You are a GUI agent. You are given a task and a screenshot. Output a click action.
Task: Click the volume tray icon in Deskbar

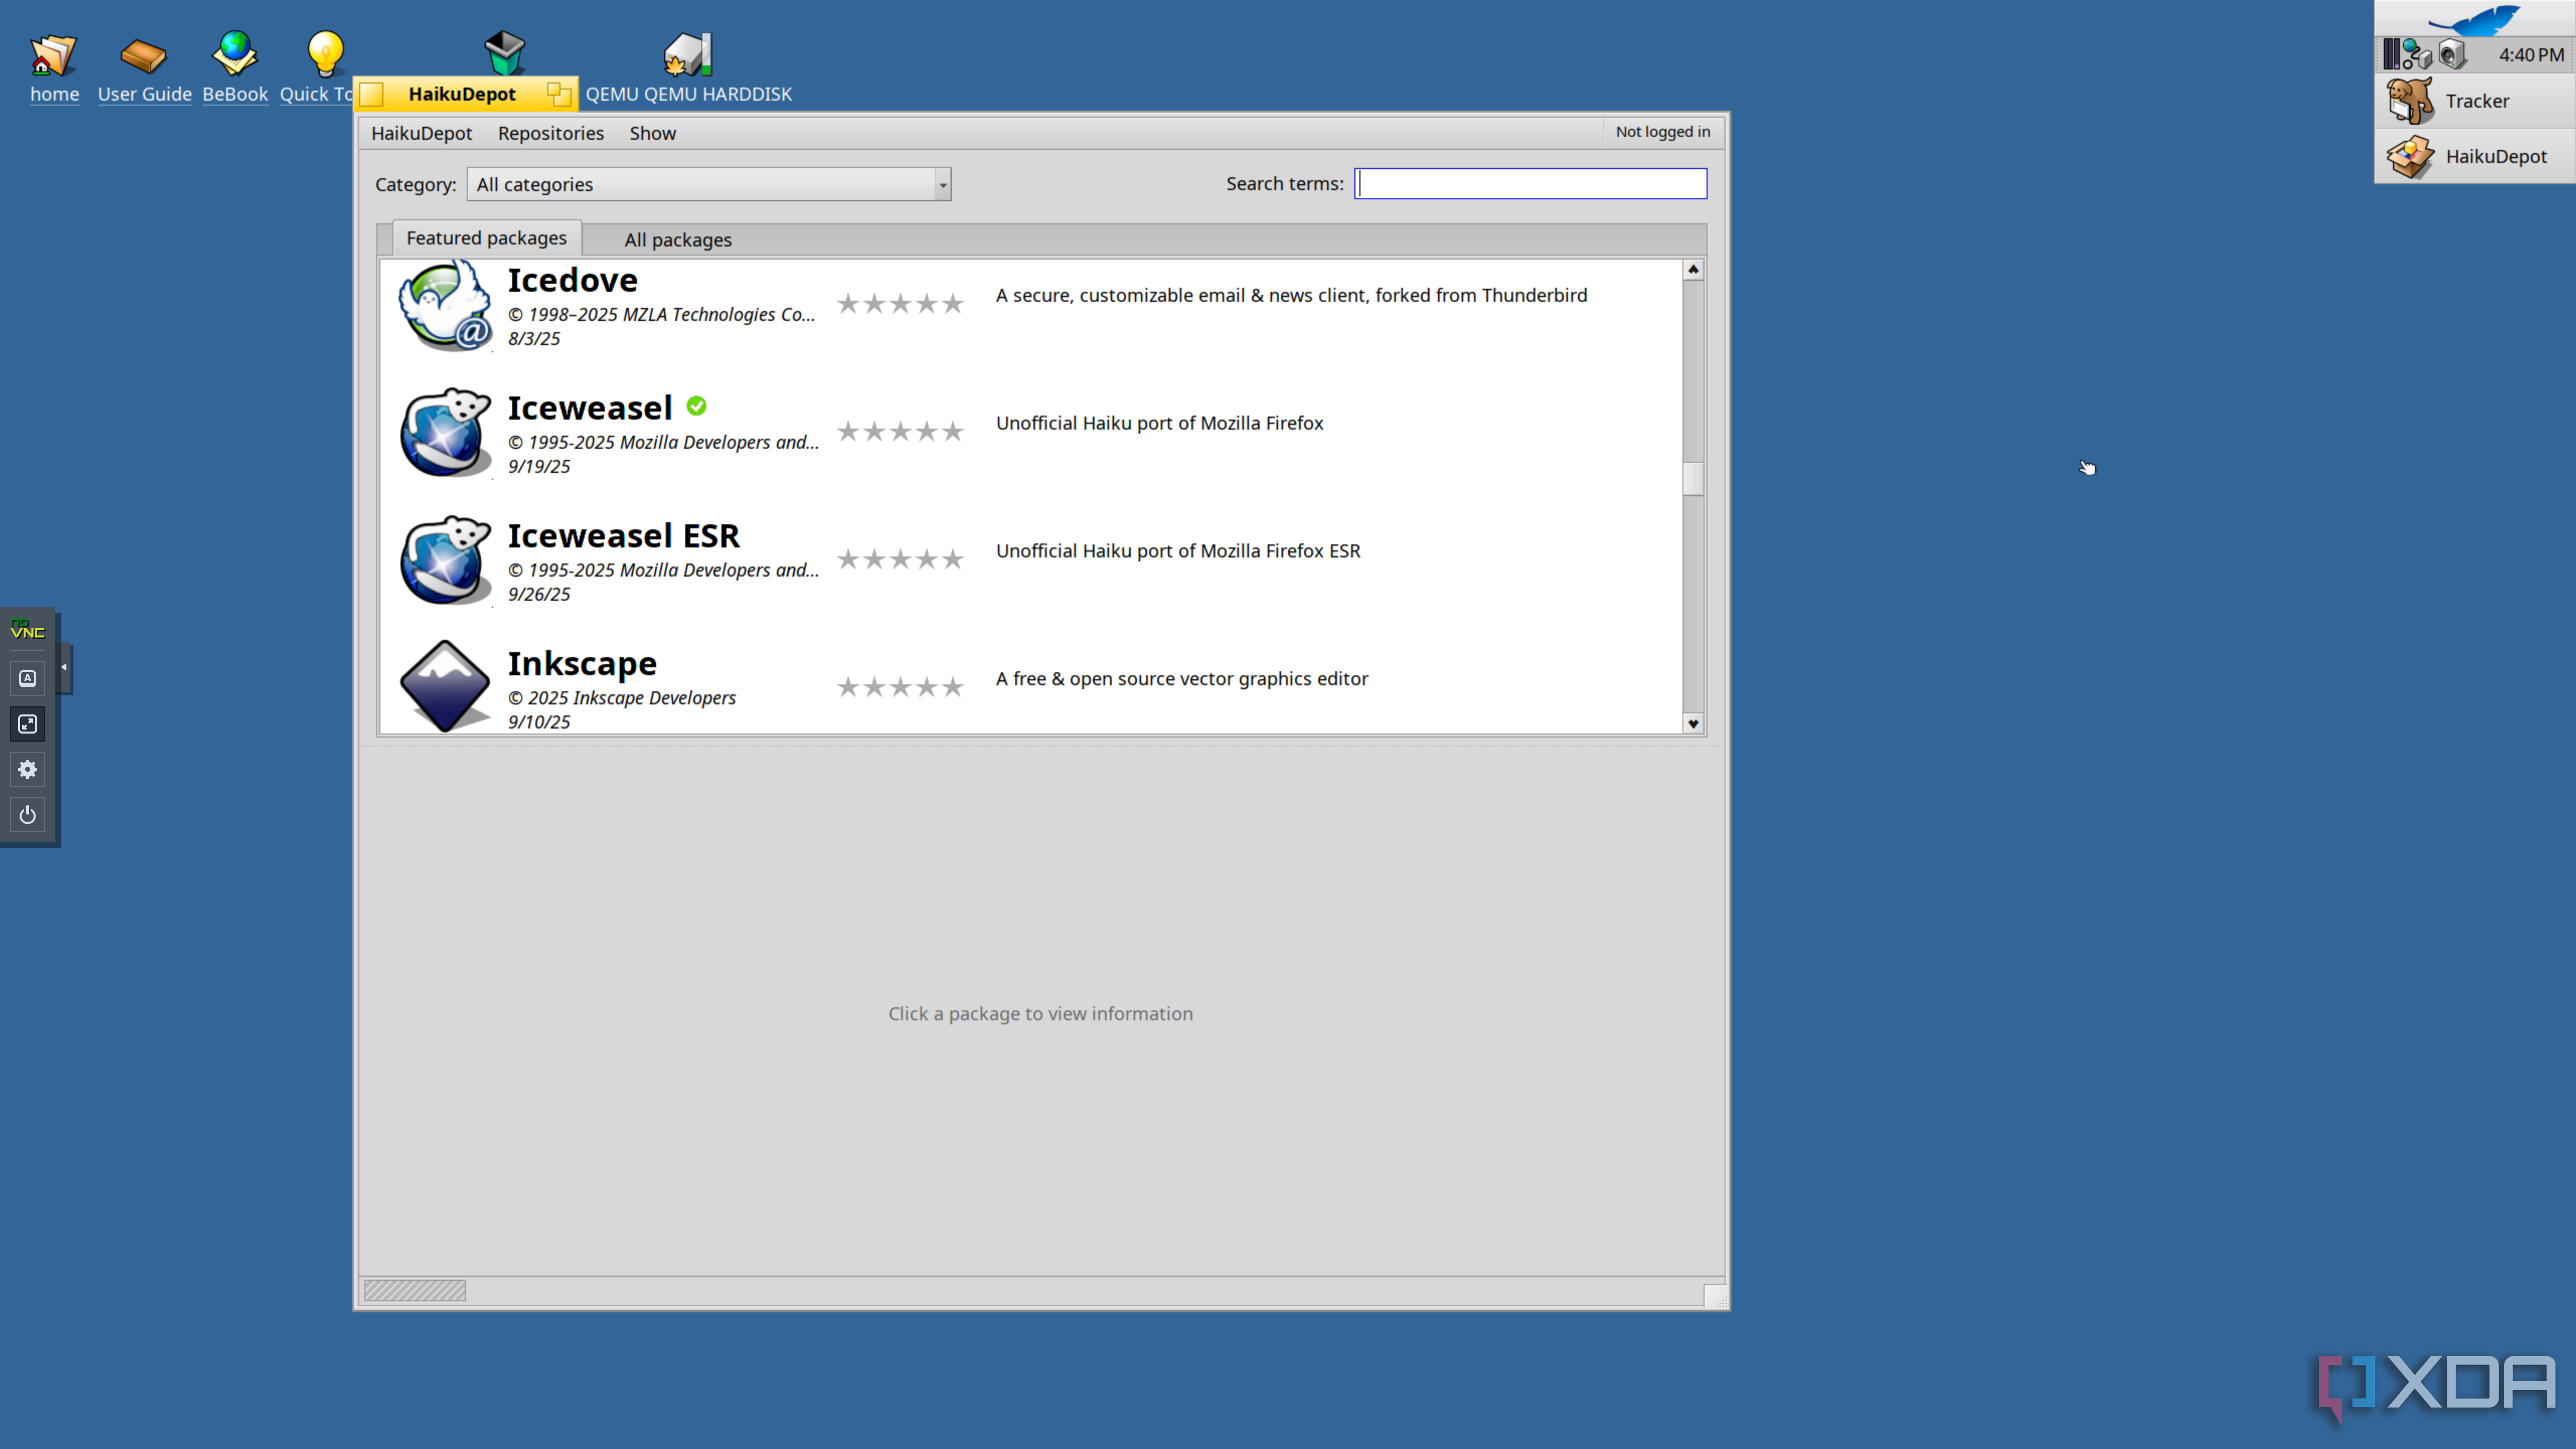coord(2452,54)
